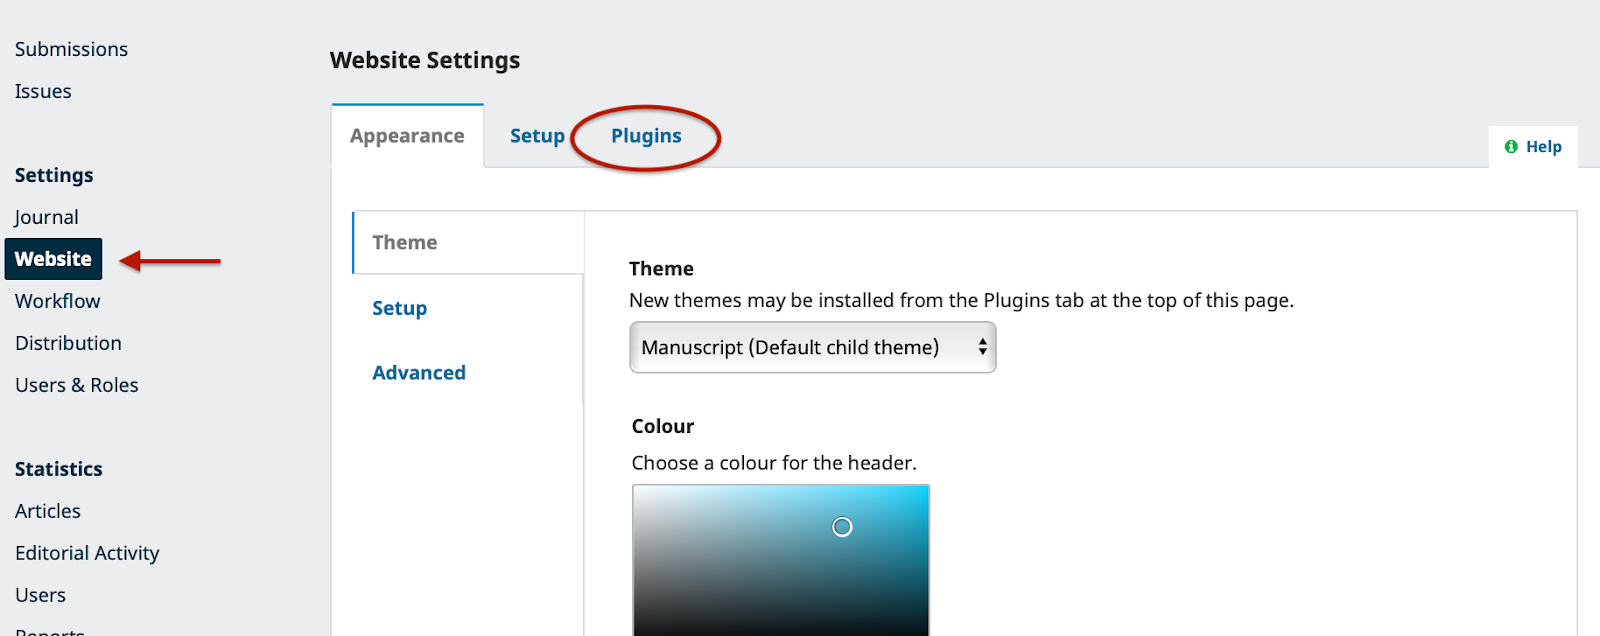Click the colour picker circle handle
The image size is (1600, 636).
842,527
